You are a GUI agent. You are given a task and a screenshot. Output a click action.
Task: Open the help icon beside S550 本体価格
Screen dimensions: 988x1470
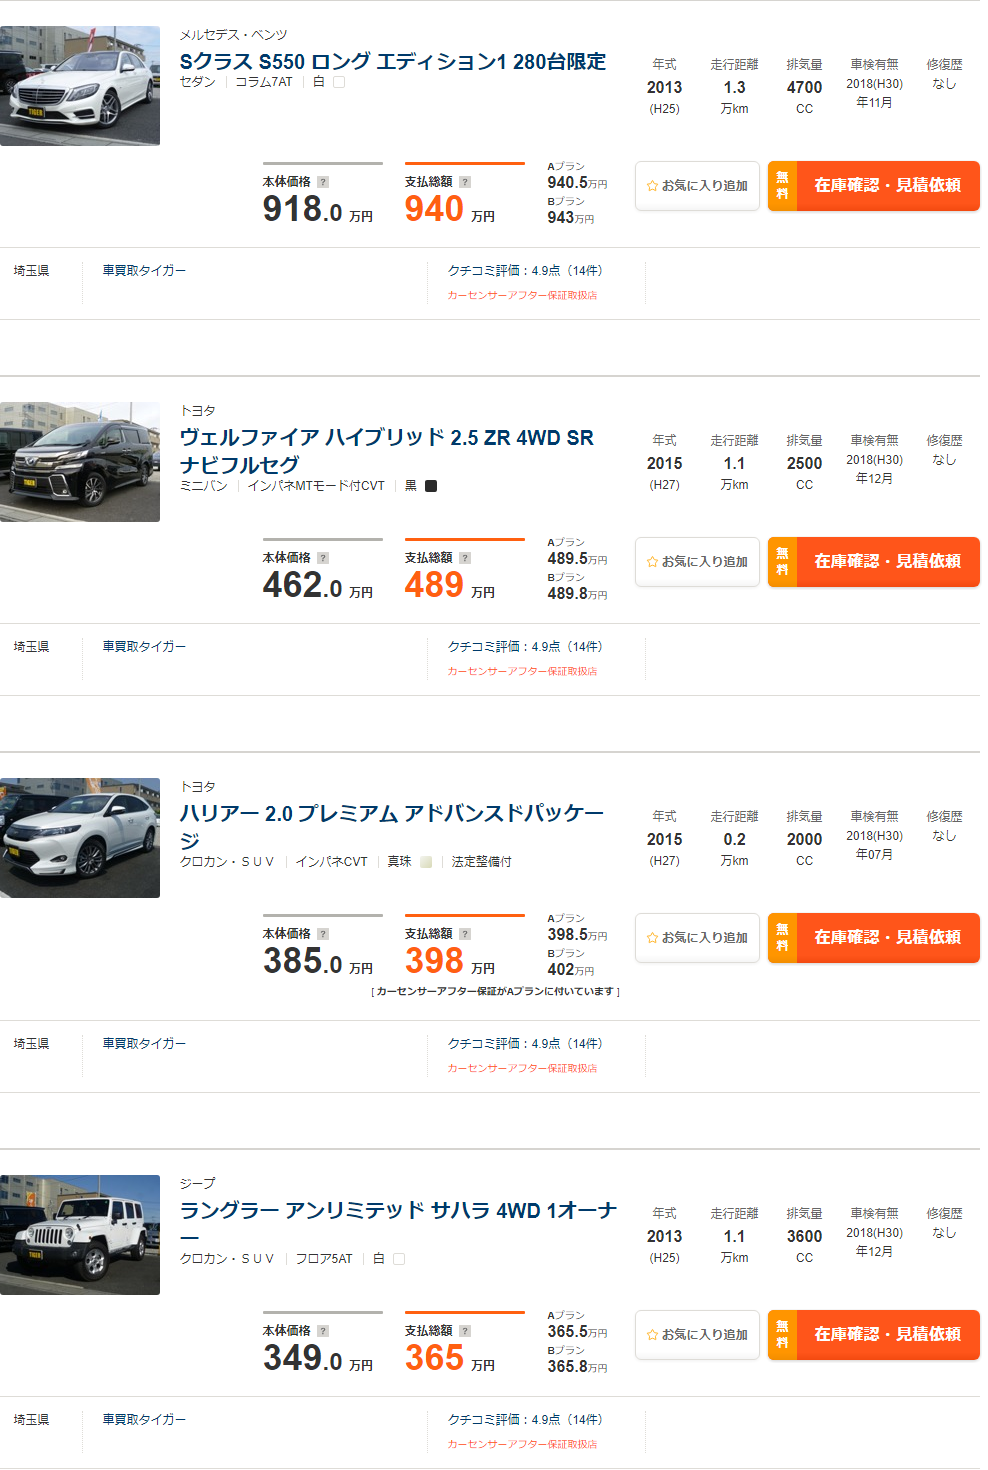click(322, 181)
